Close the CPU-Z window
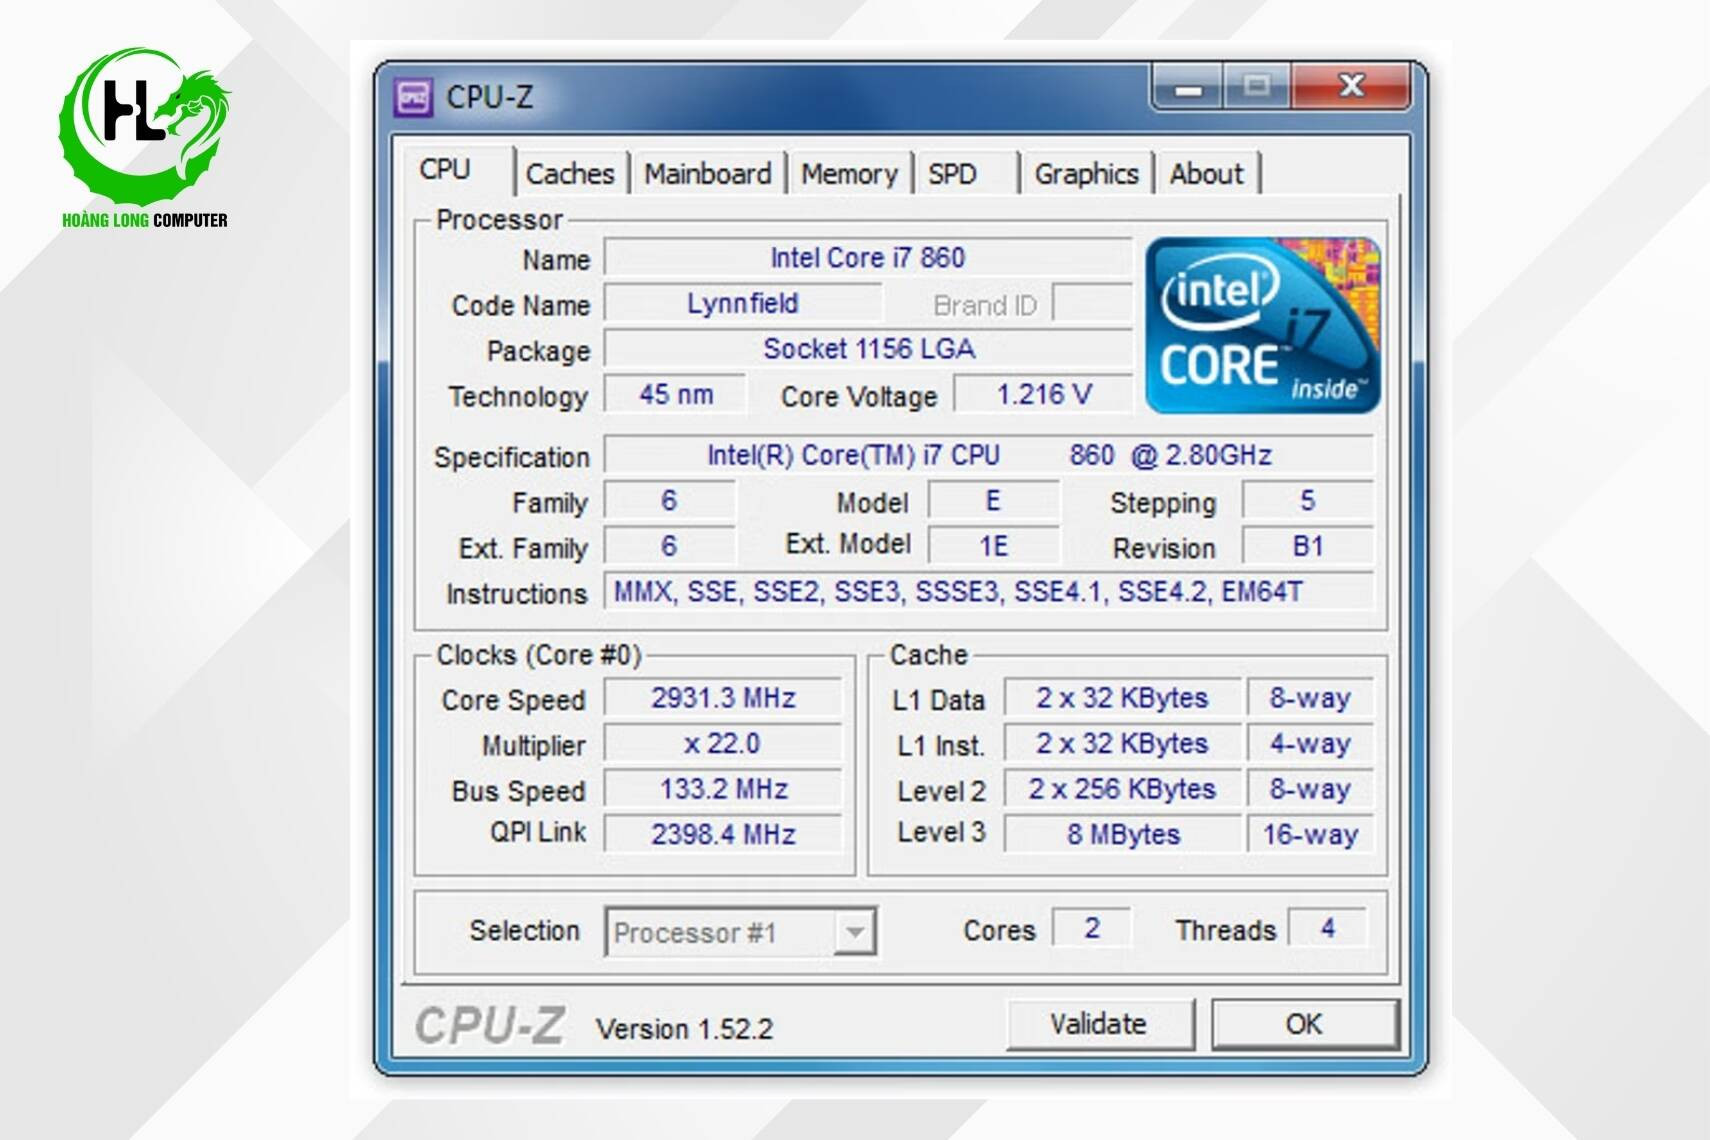 point(1351,87)
